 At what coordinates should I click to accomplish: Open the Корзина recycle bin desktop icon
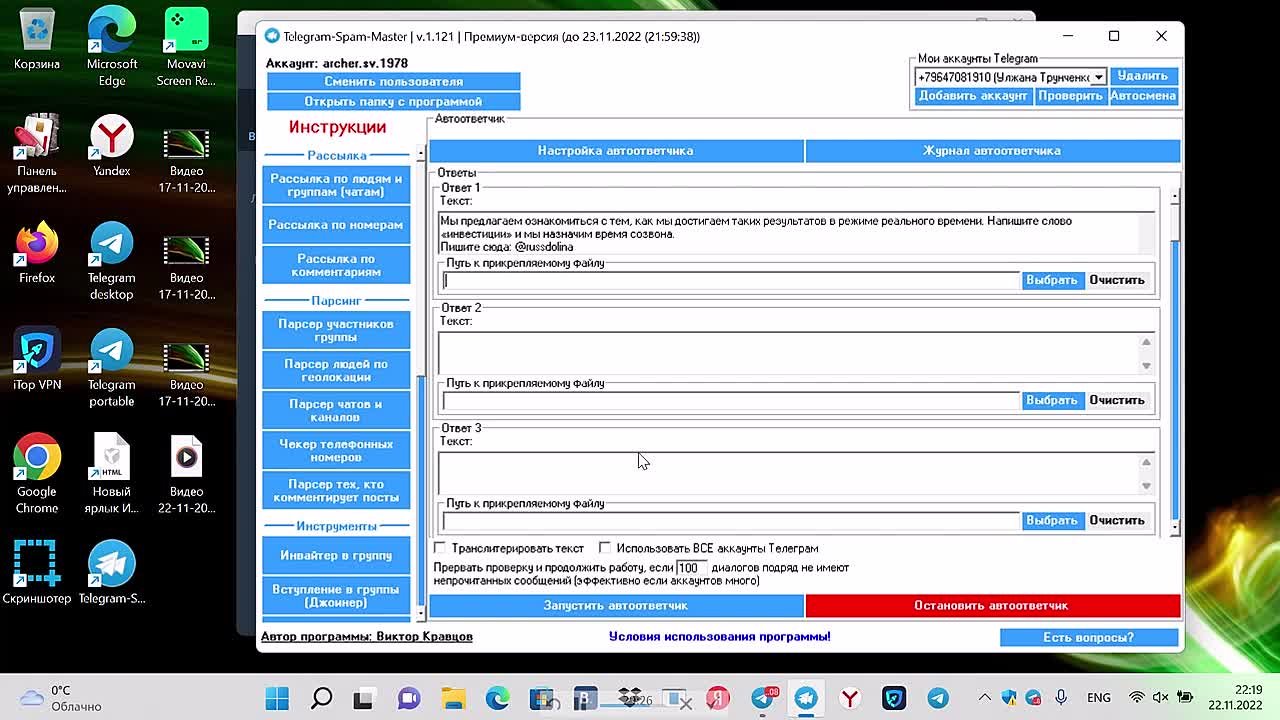[x=37, y=40]
